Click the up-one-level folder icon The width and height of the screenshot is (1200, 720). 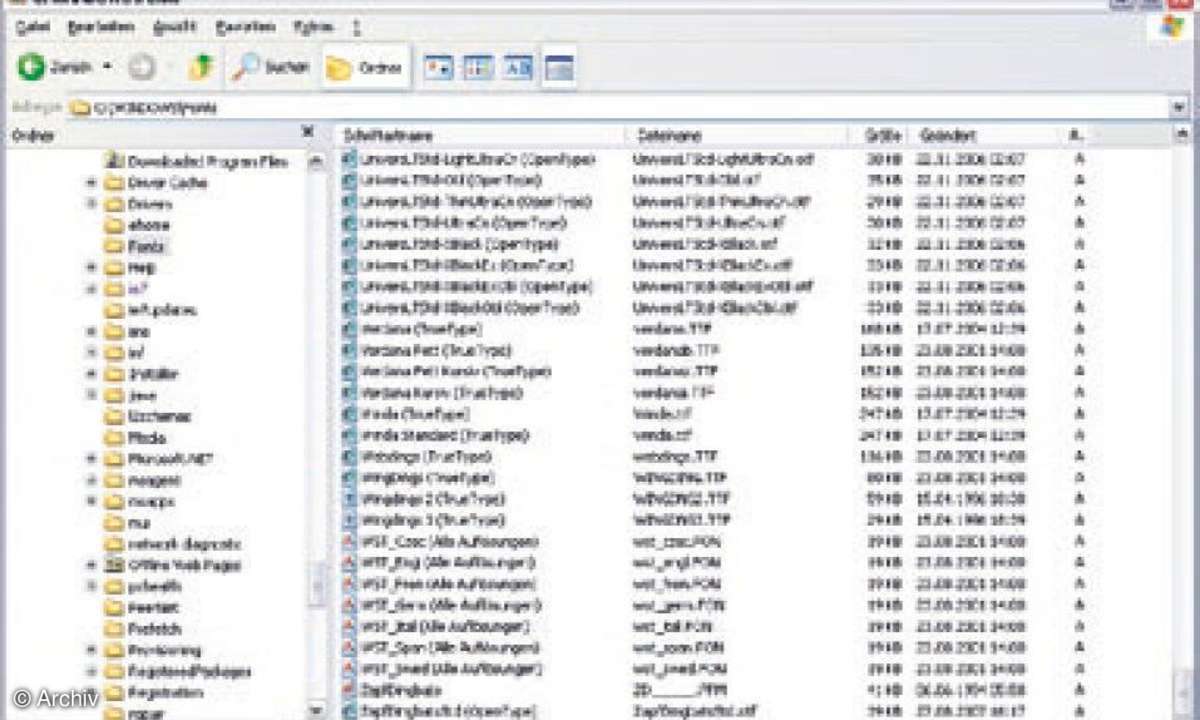pos(201,67)
